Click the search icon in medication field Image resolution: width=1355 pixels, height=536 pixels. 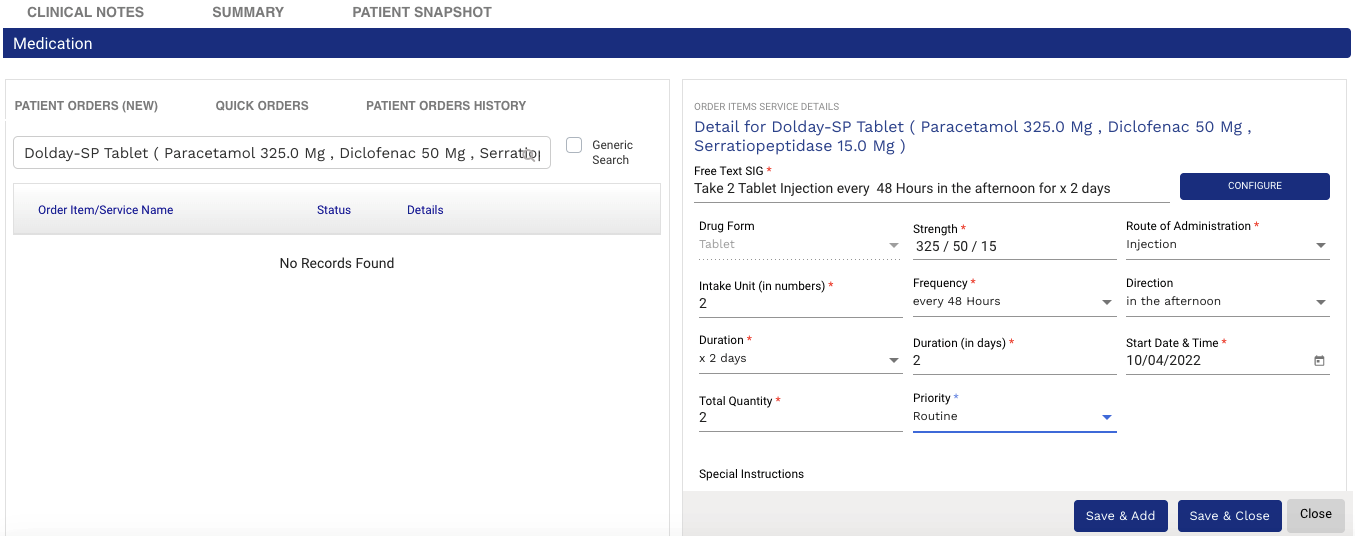click(529, 154)
